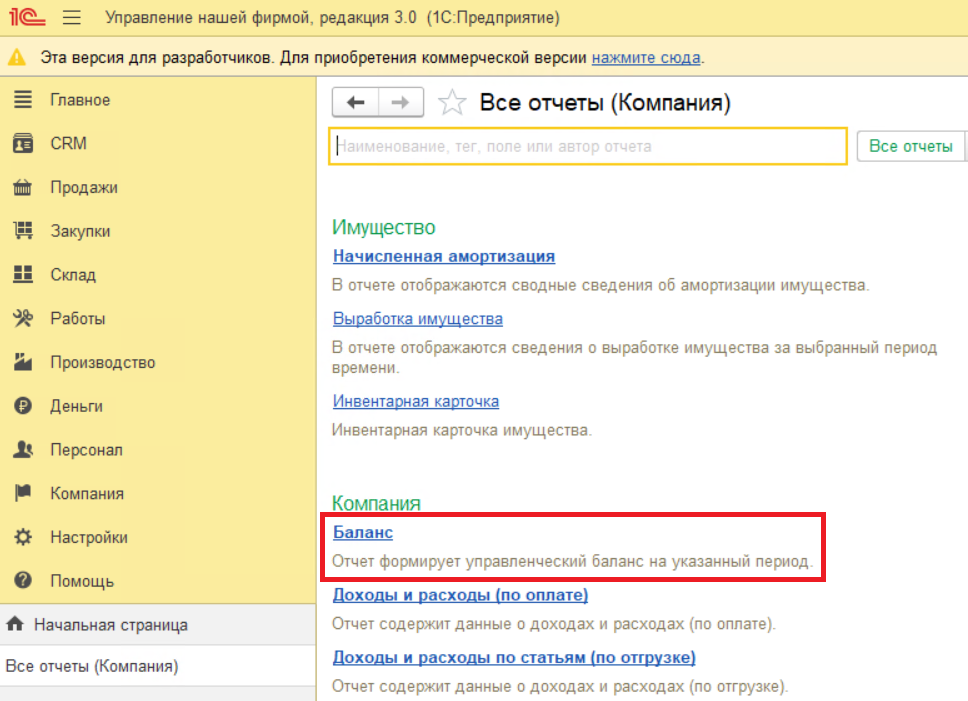Click the Персонал people icon

click(x=23, y=450)
